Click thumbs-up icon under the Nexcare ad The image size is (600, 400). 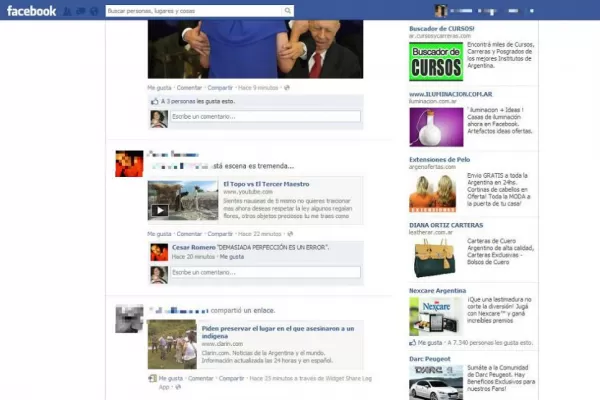(412, 343)
